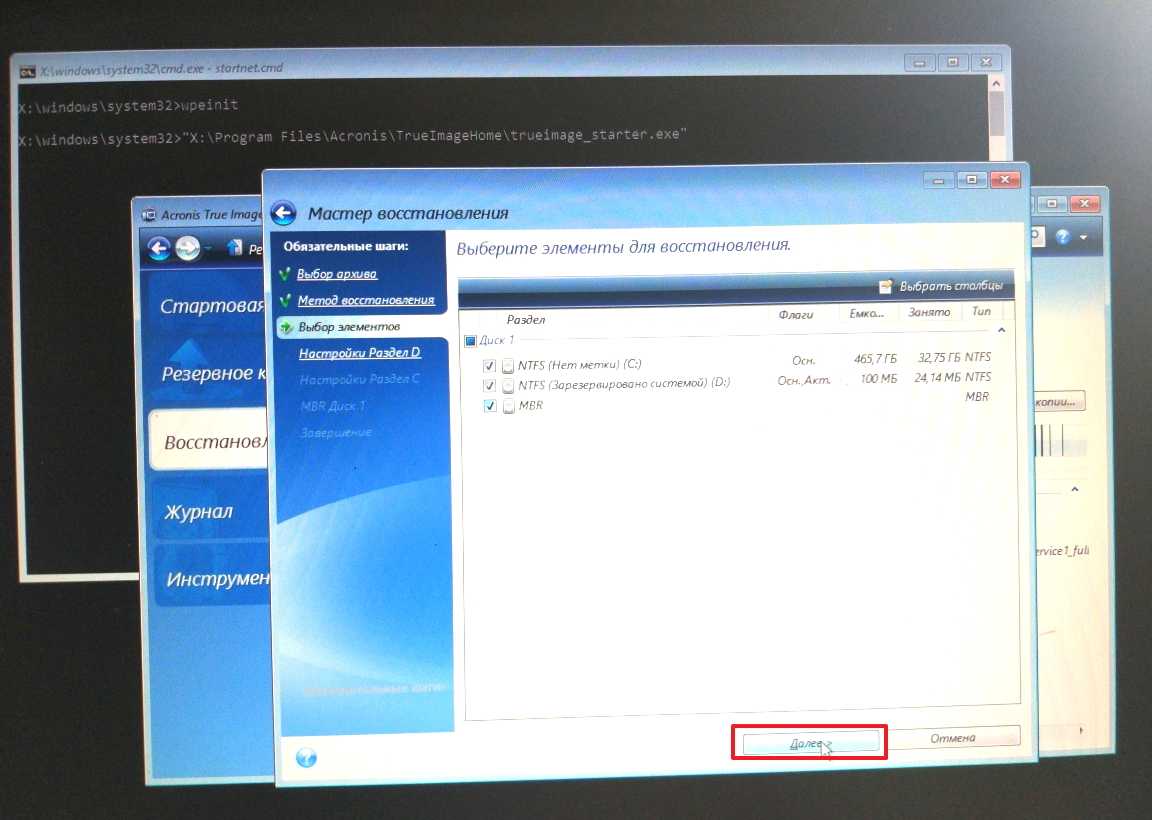
Task: Click the cmd.exe window title icon
Action: (27, 71)
